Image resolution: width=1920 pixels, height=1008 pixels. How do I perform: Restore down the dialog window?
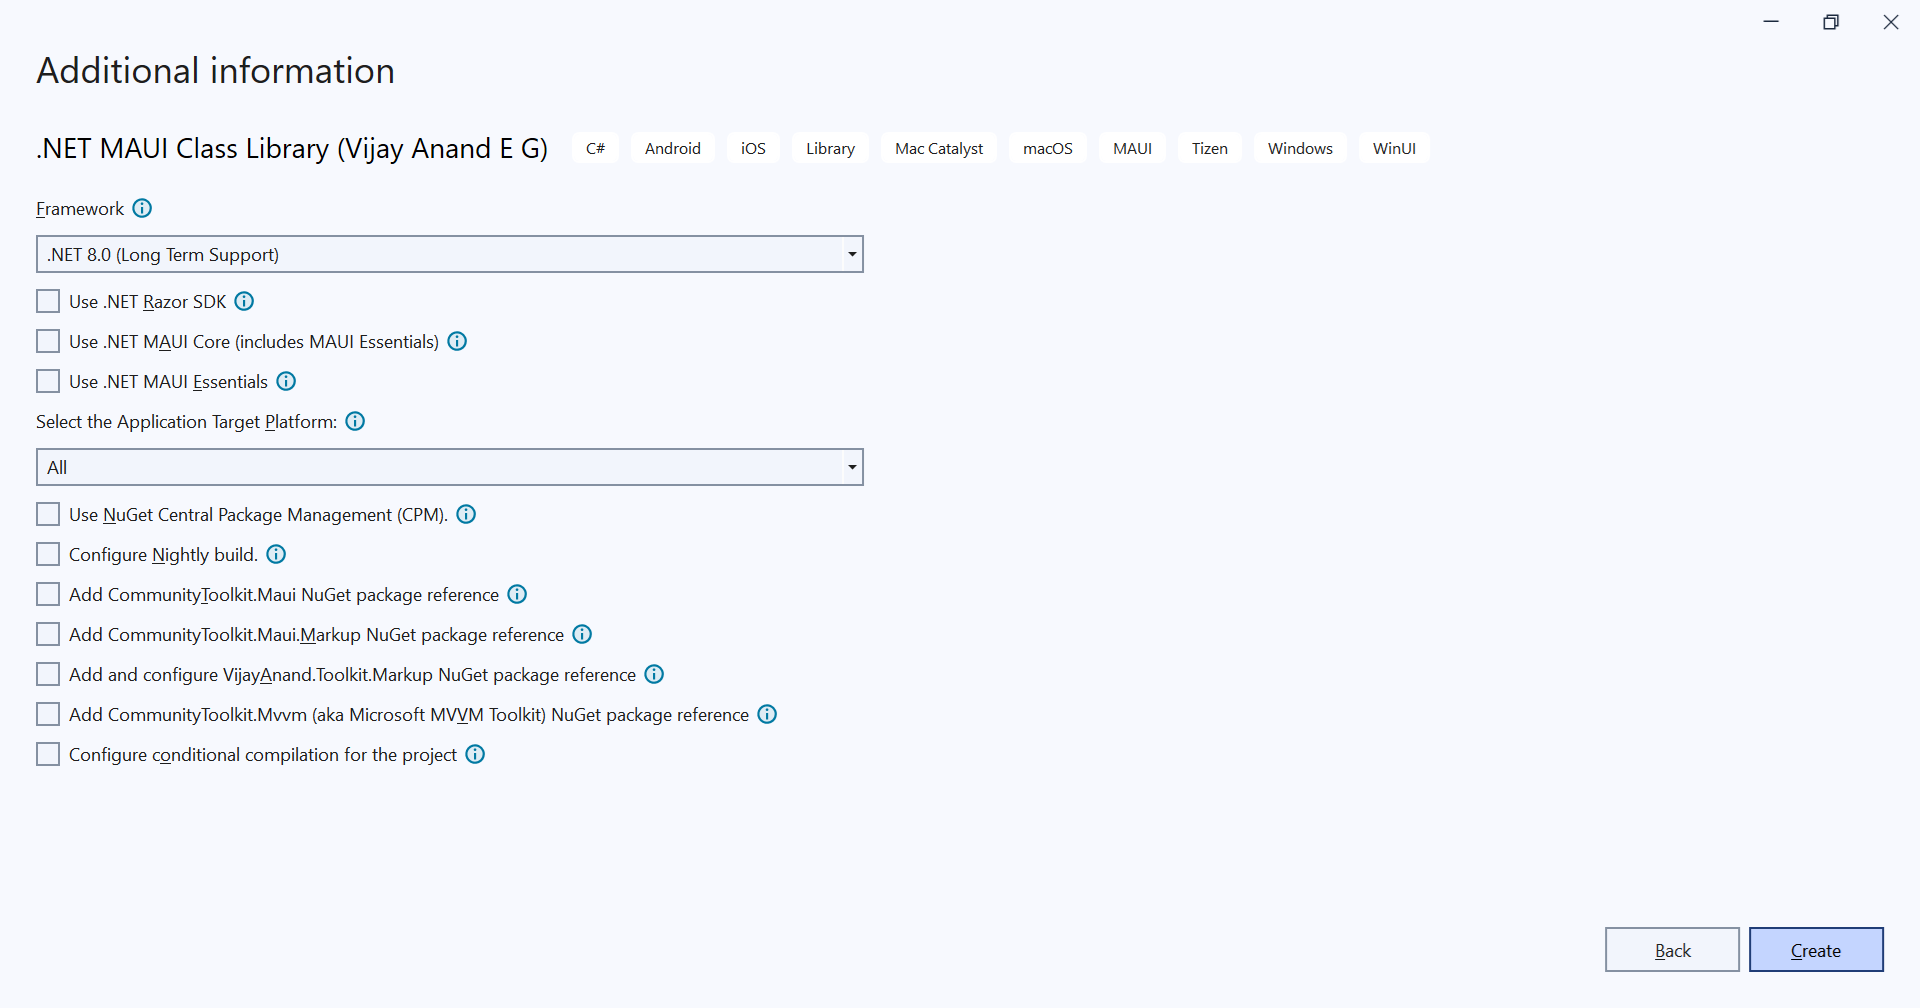(1831, 22)
